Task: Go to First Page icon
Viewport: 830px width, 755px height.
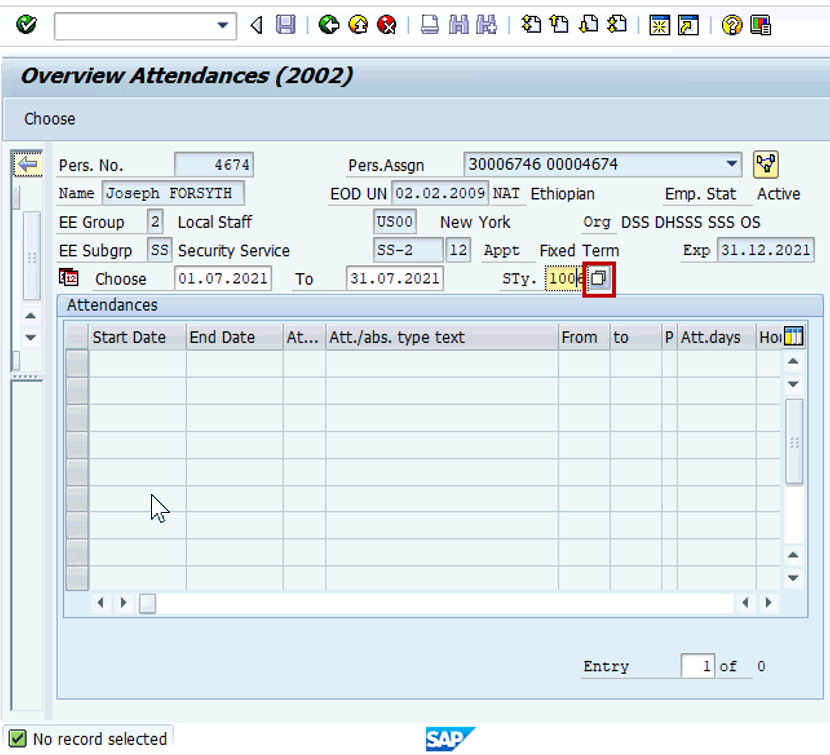Action: (531, 25)
